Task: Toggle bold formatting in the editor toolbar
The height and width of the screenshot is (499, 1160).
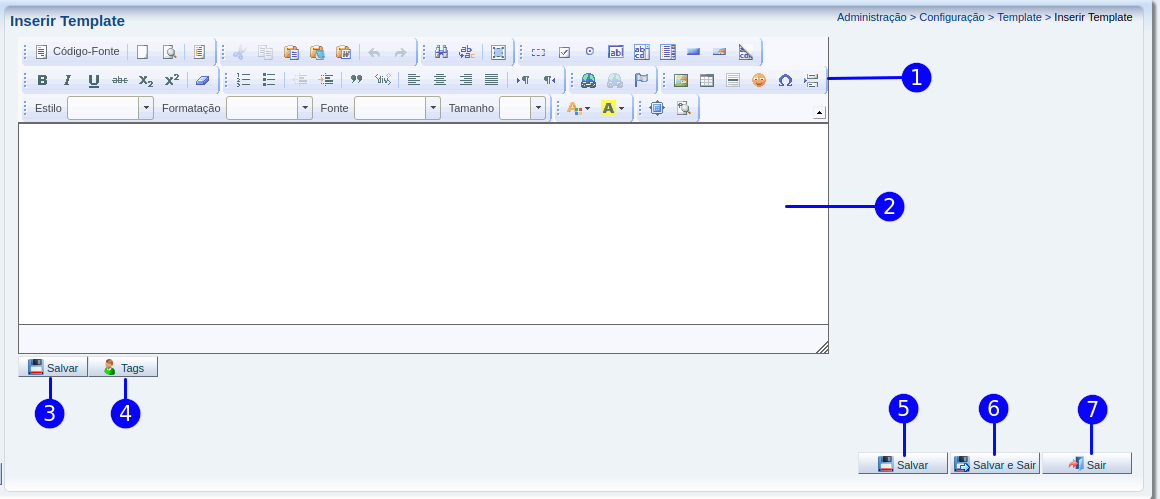Action: point(42,80)
